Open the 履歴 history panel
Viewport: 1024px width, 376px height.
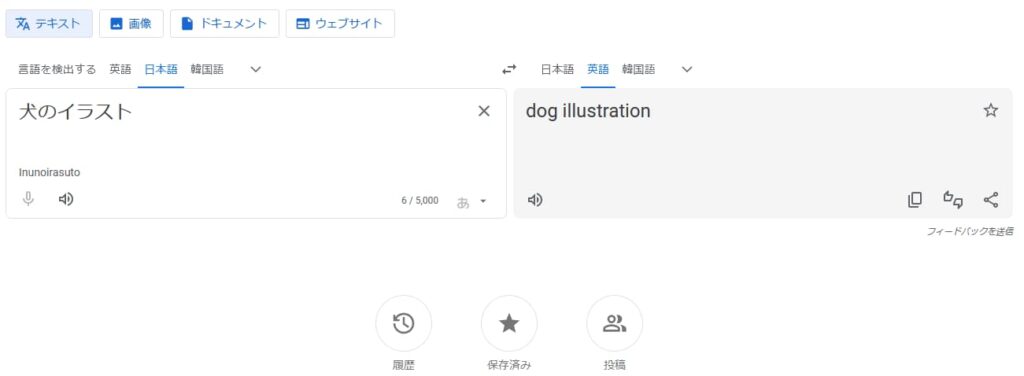(404, 323)
